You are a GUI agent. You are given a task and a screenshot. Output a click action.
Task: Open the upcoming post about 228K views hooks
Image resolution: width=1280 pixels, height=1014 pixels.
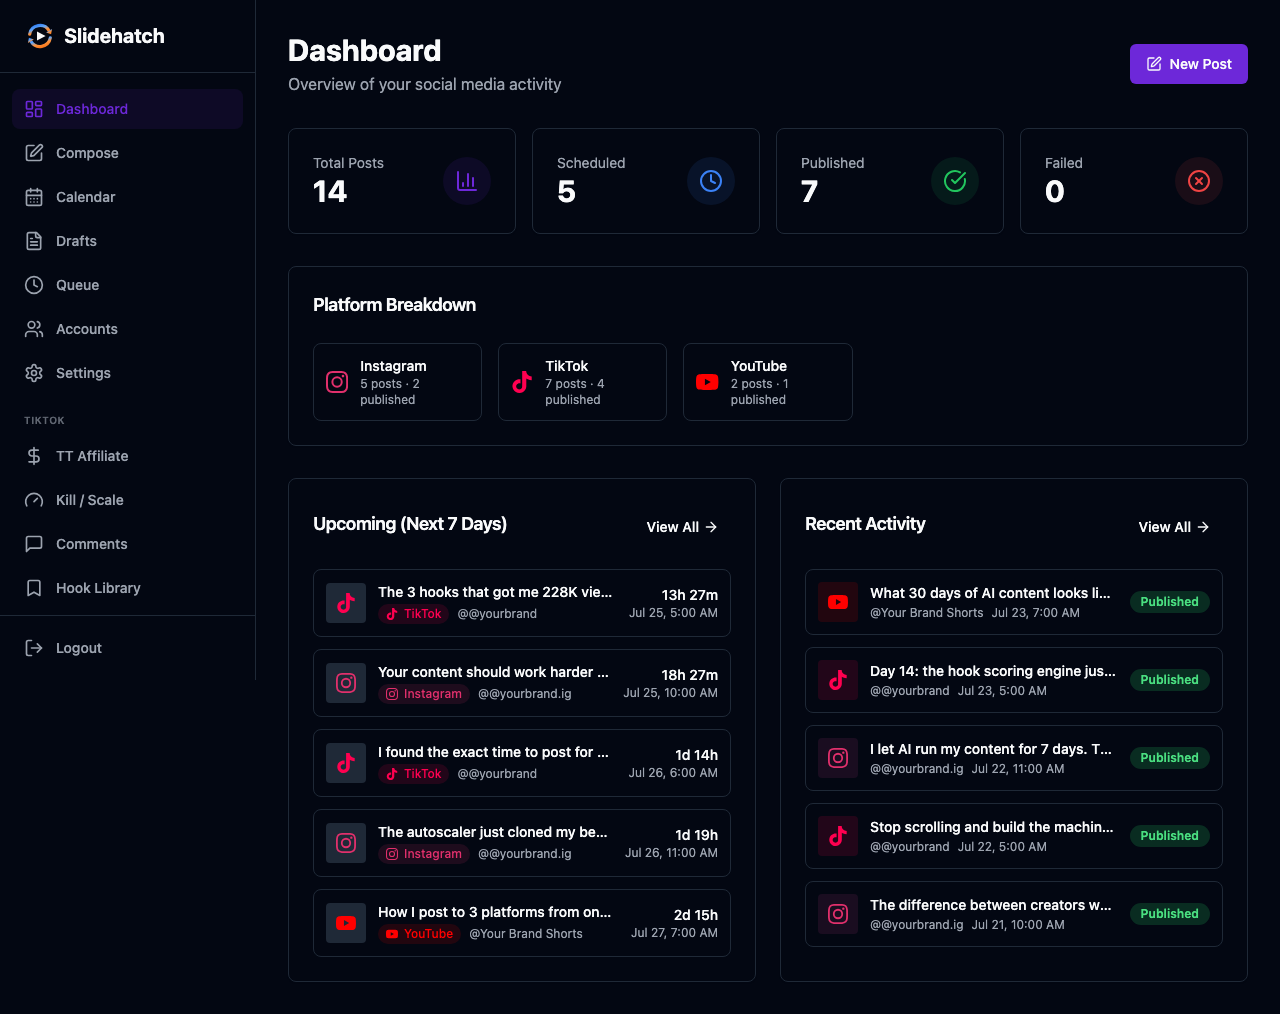pyautogui.click(x=522, y=603)
